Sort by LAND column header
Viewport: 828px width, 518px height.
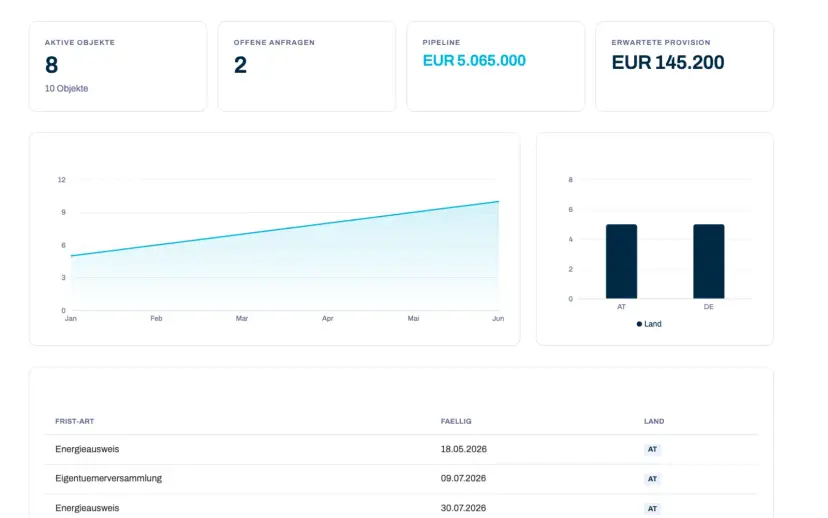[x=654, y=421]
